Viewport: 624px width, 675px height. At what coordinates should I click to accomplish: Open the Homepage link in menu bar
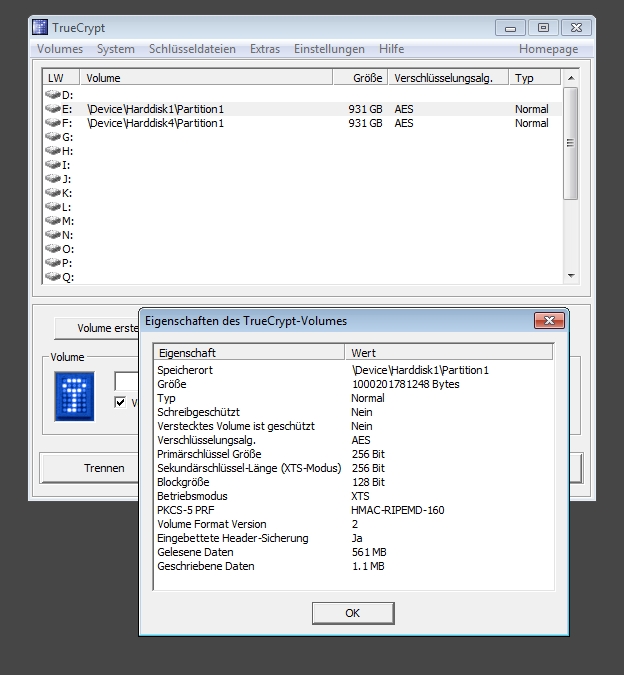click(548, 49)
